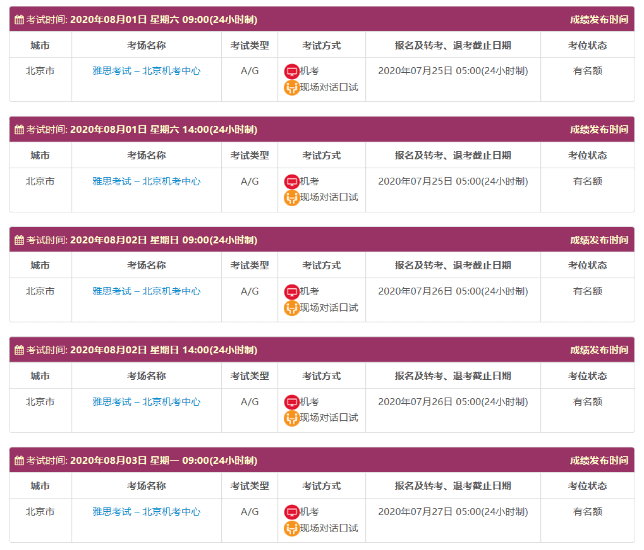Click 成绩发布时间 in the 08月02日 09:00 header
The width and height of the screenshot is (644, 550).
point(598,240)
